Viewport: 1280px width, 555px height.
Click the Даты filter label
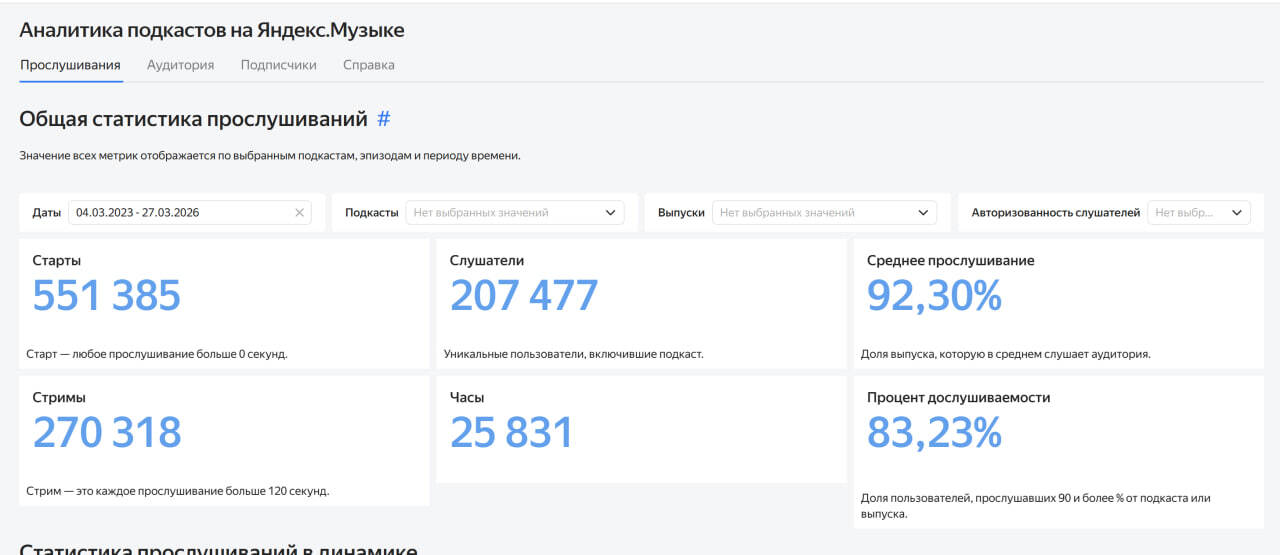[46, 212]
